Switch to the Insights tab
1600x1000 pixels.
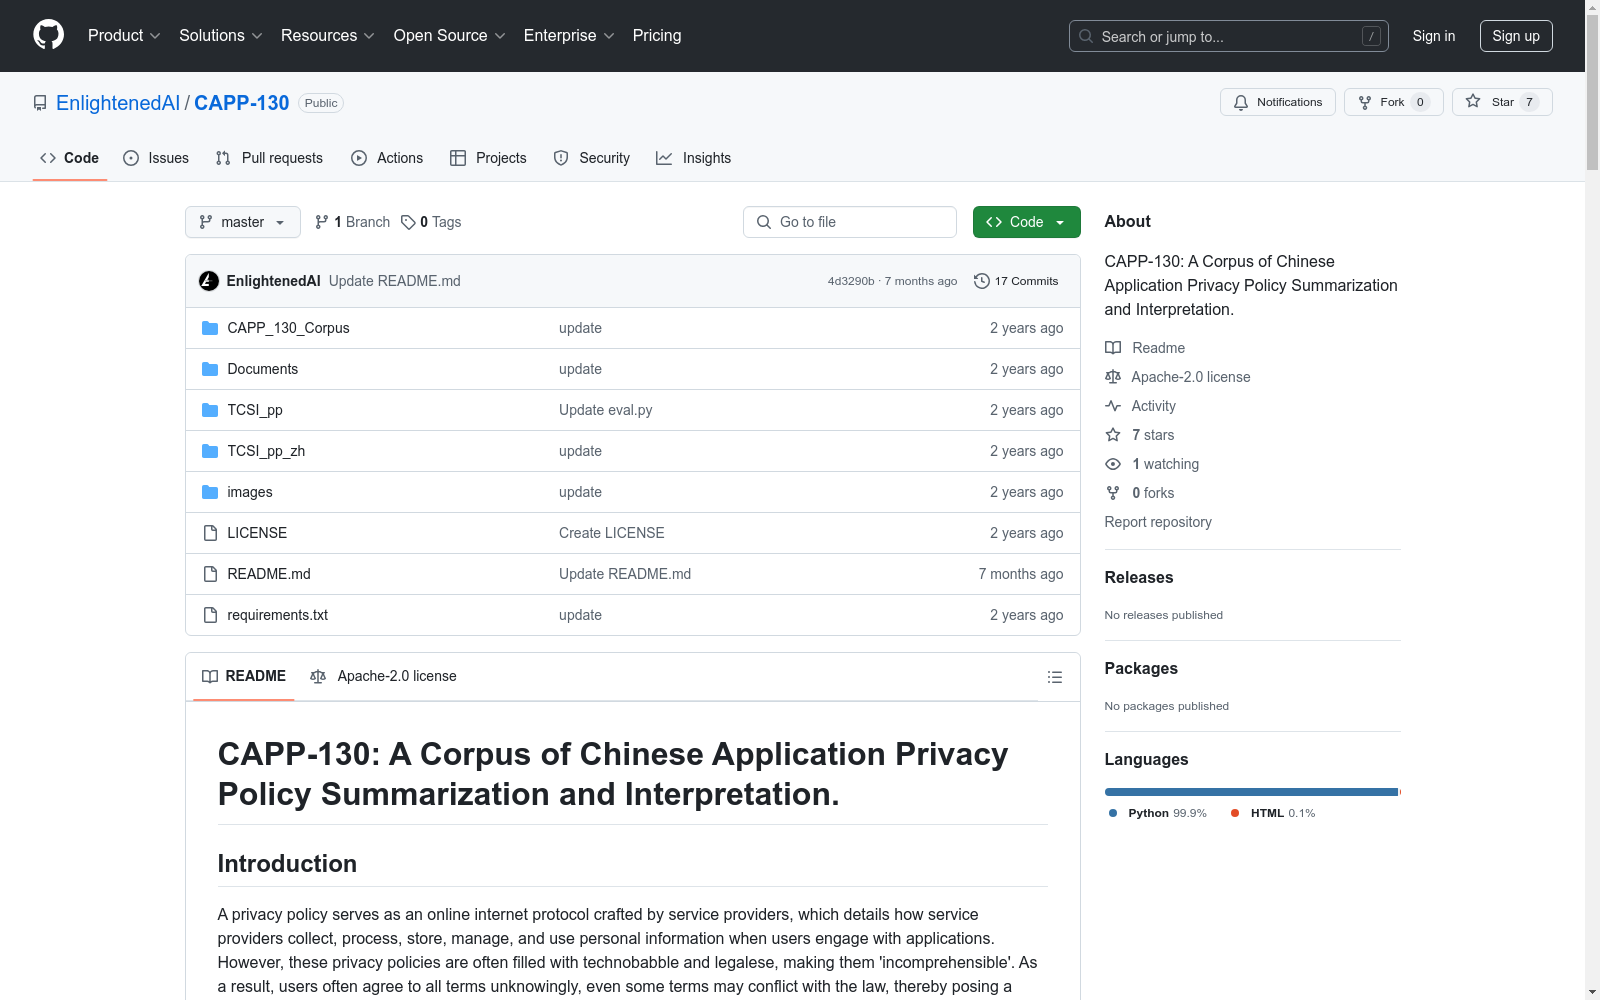(x=693, y=158)
